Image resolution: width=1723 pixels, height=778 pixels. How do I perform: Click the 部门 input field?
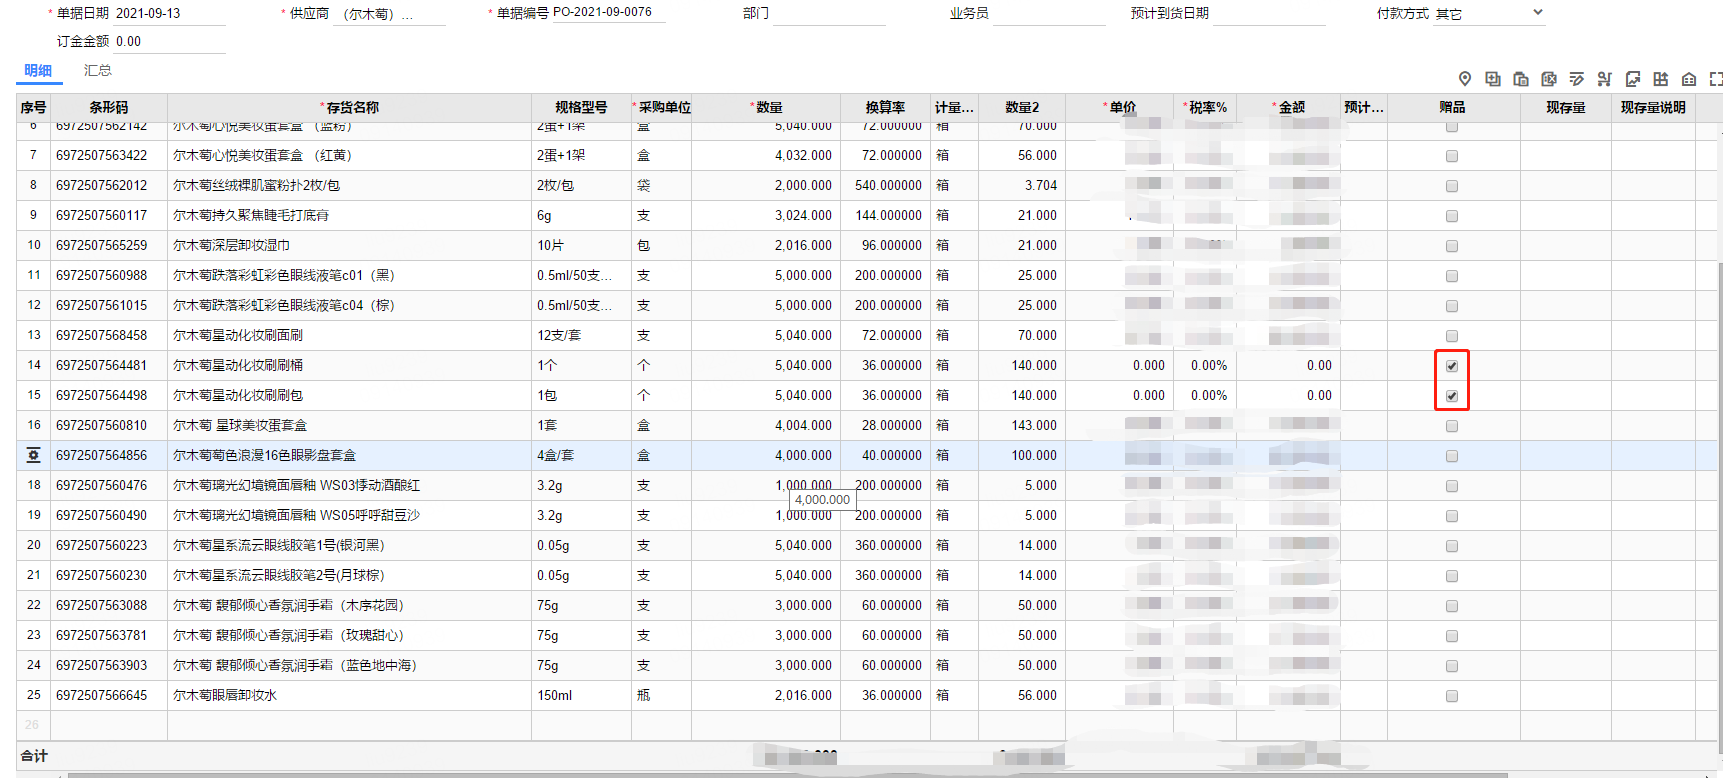tap(829, 14)
